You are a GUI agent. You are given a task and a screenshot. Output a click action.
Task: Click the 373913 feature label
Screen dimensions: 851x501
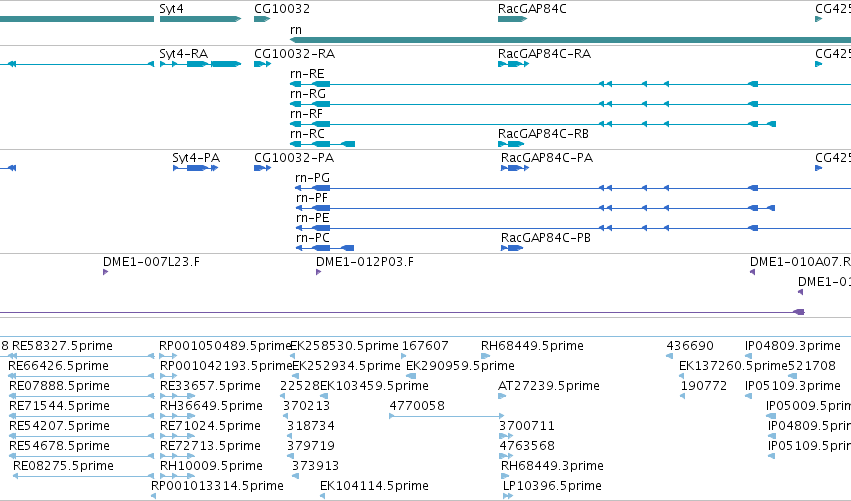click(315, 466)
